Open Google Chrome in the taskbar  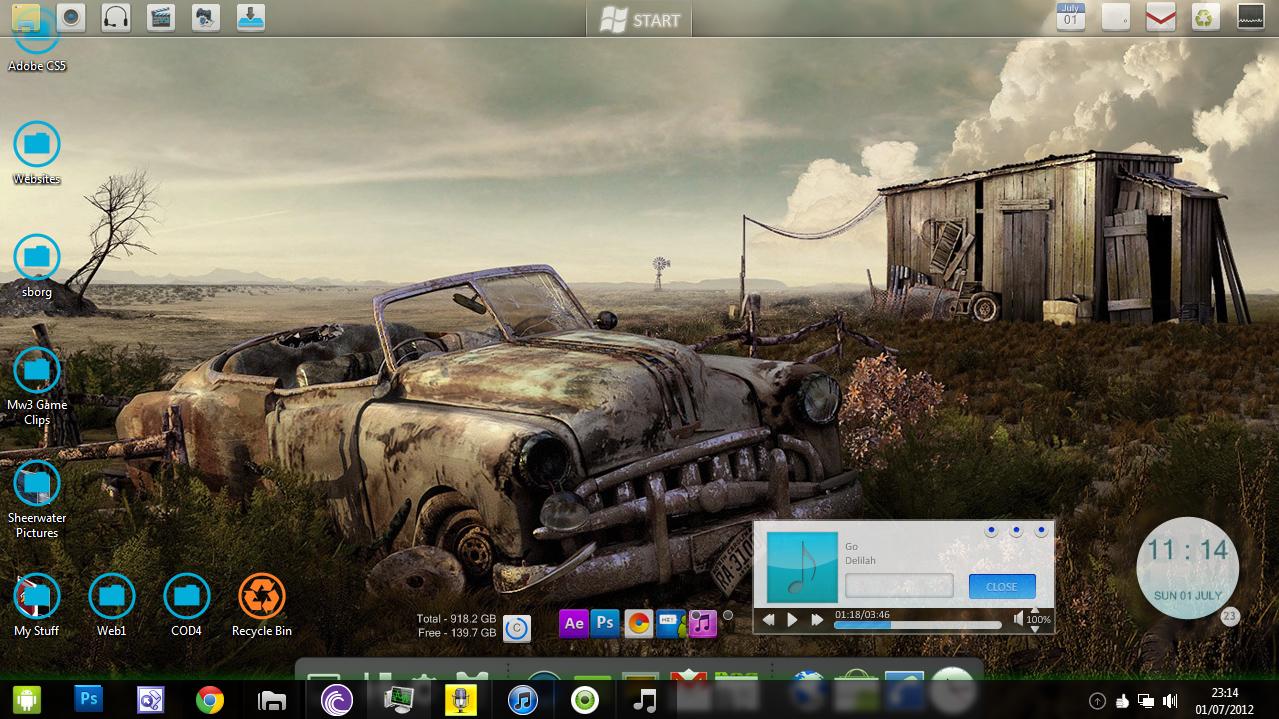[x=209, y=700]
